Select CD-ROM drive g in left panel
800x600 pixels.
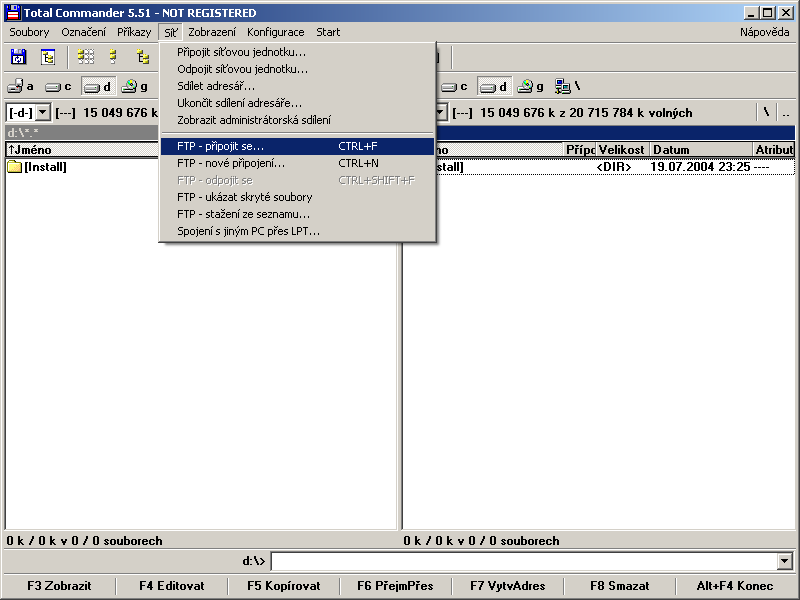point(135,86)
